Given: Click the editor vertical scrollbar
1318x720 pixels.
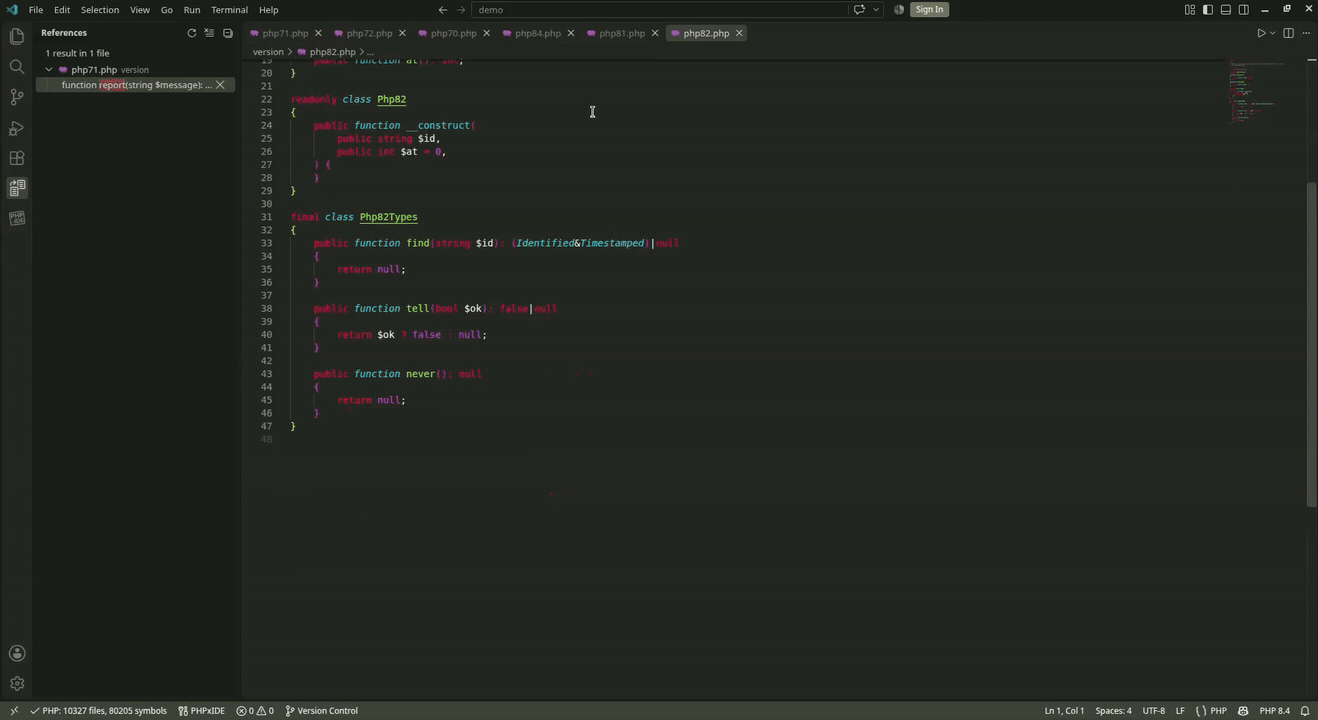Looking at the screenshot, I should click(1312, 345).
